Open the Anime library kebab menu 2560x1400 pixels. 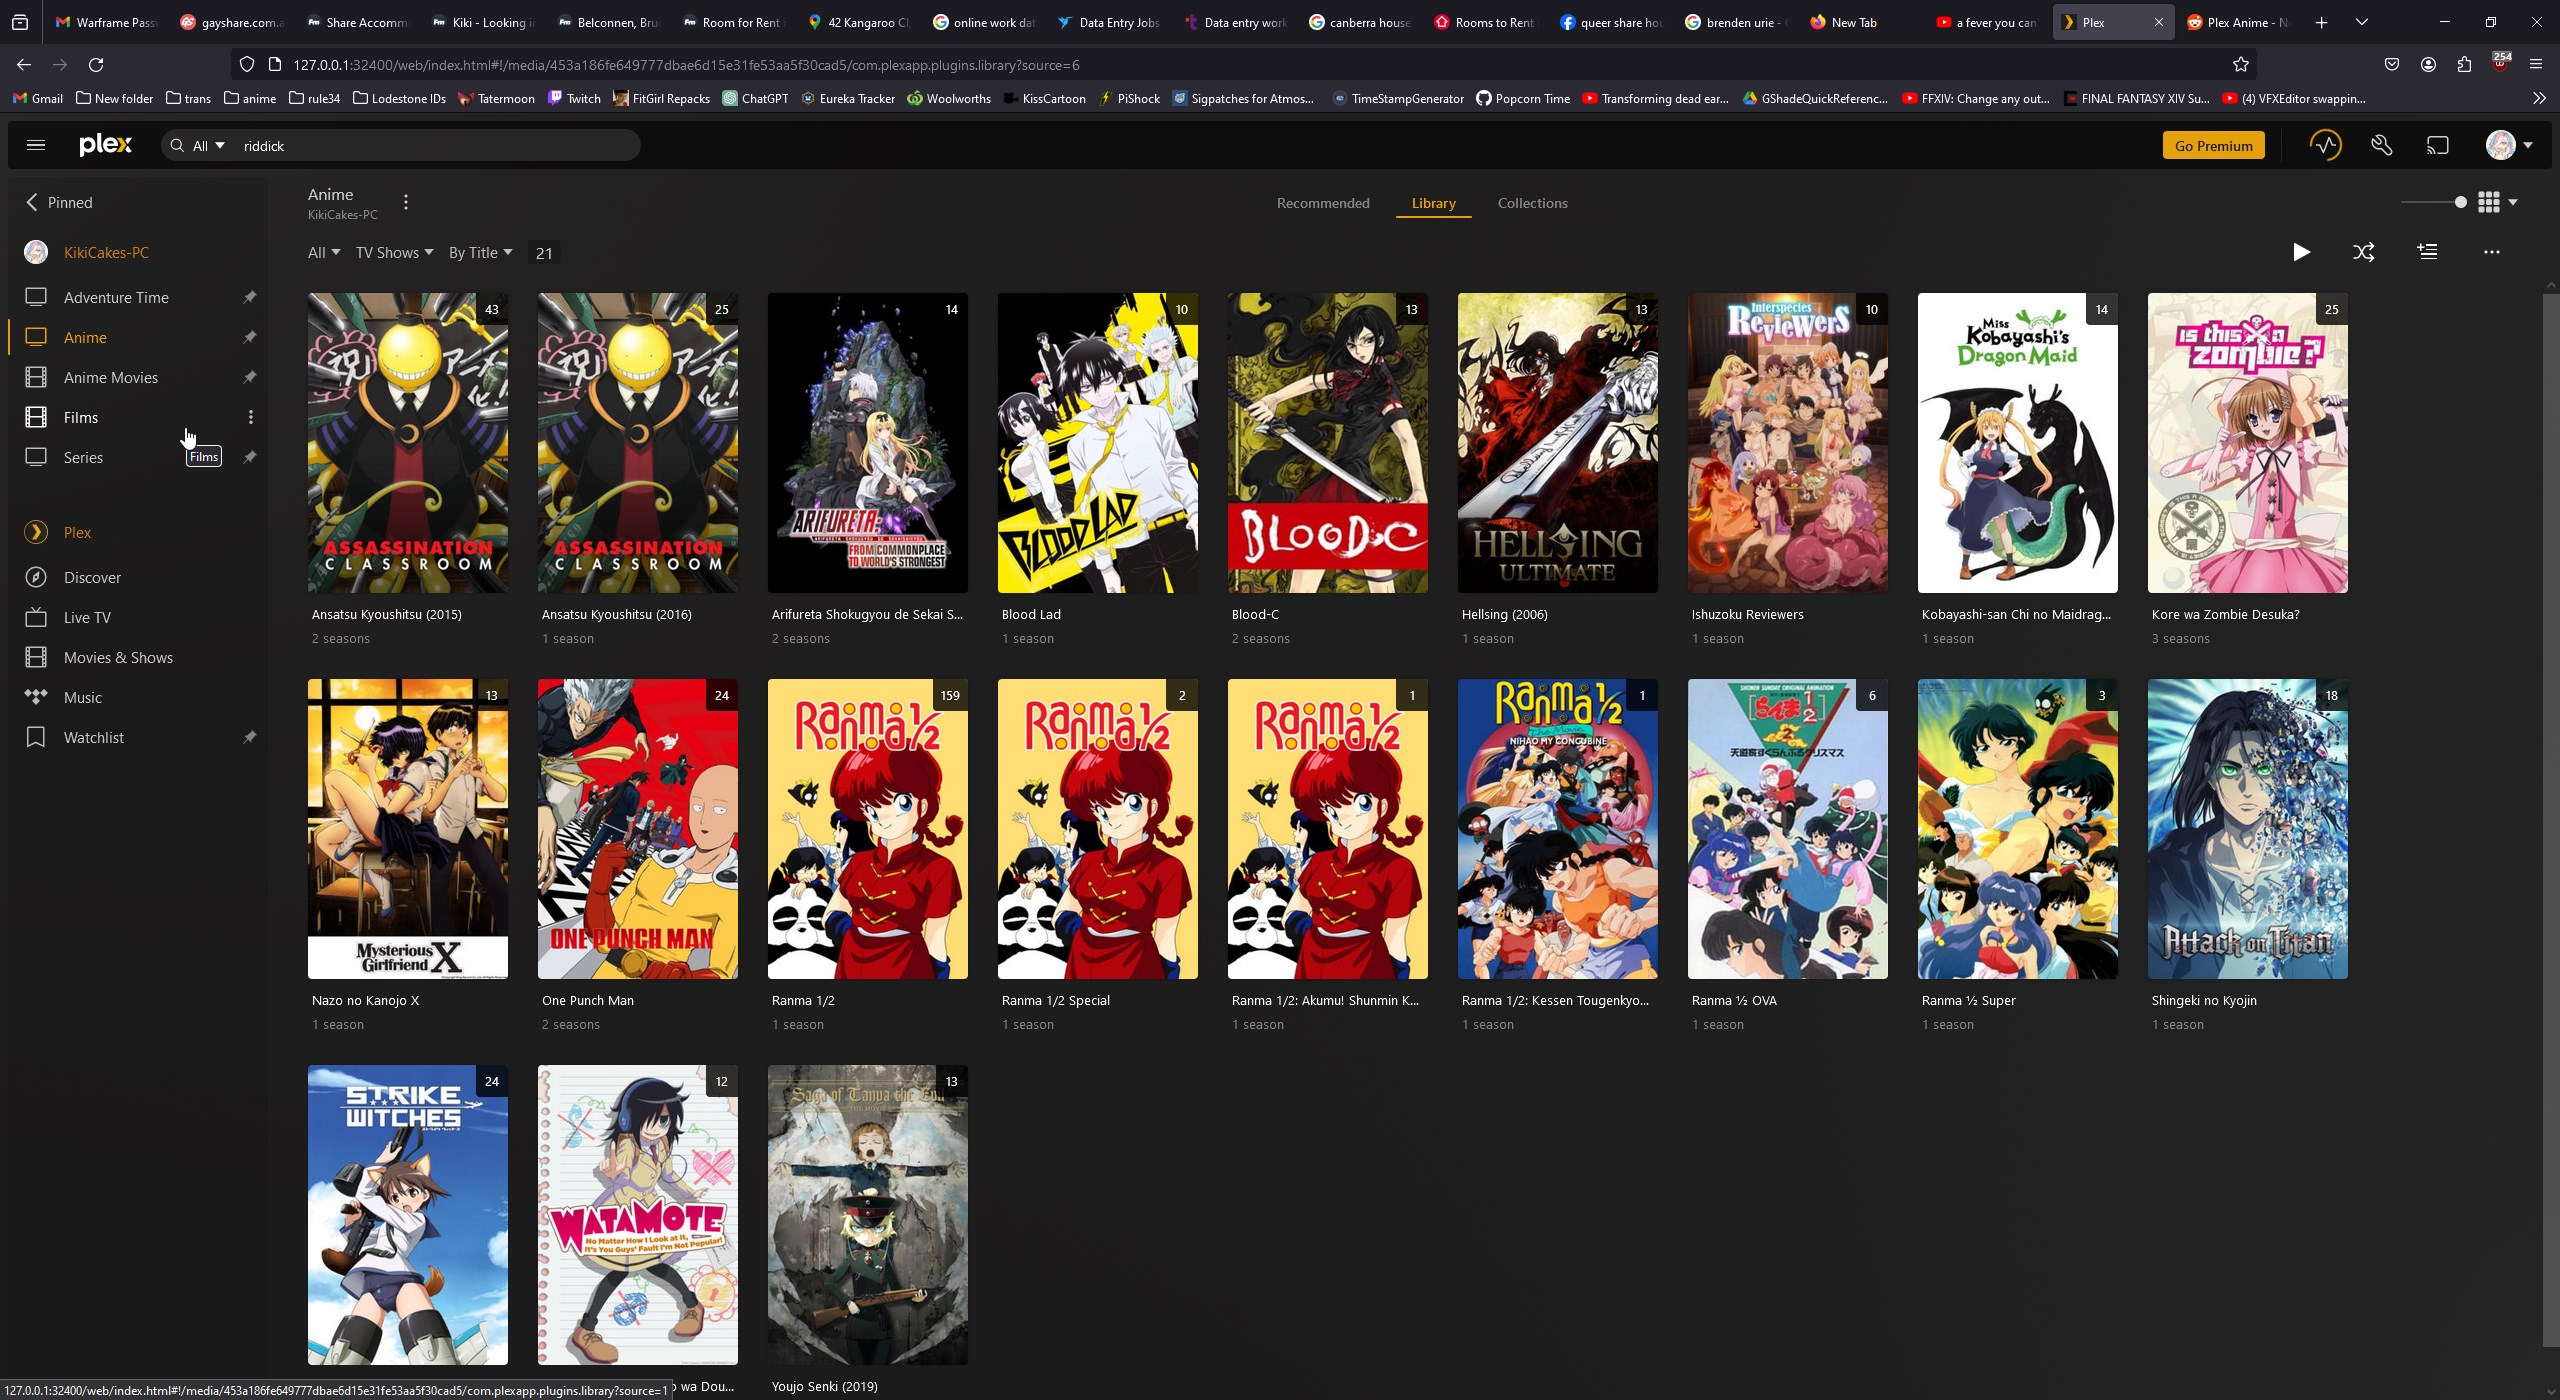tap(406, 203)
